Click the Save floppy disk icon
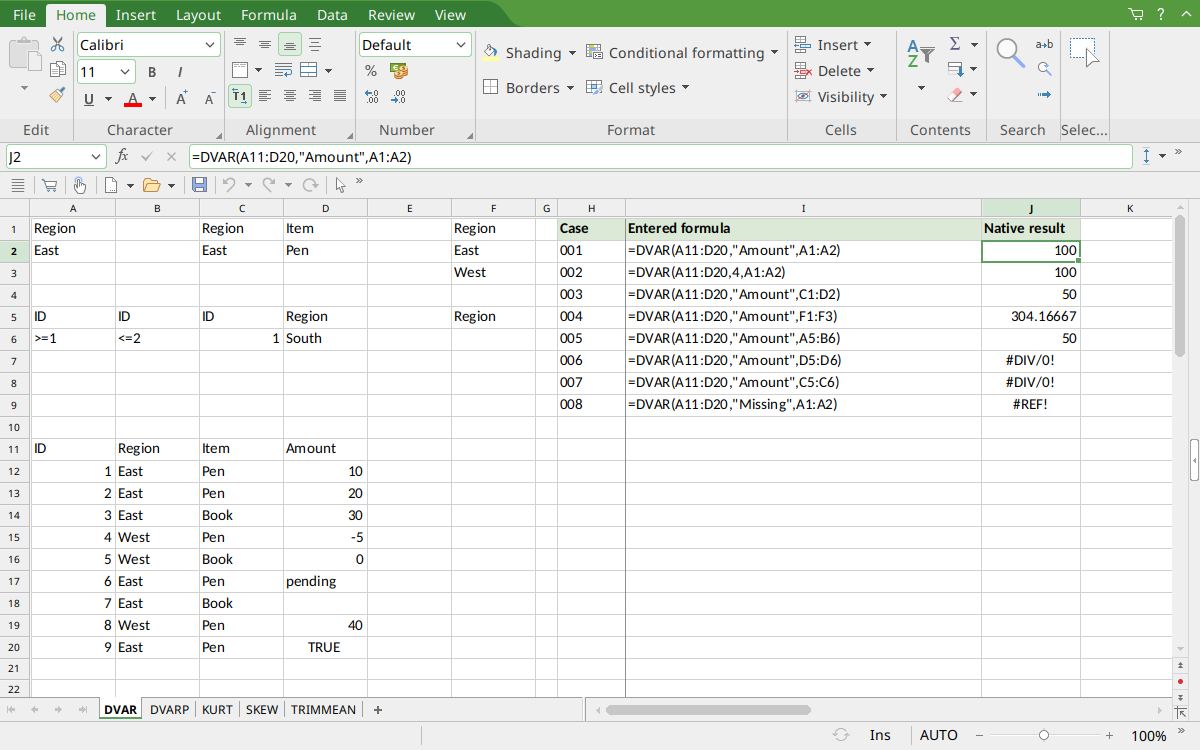Screen dimensions: 1200x750 click(x=199, y=185)
